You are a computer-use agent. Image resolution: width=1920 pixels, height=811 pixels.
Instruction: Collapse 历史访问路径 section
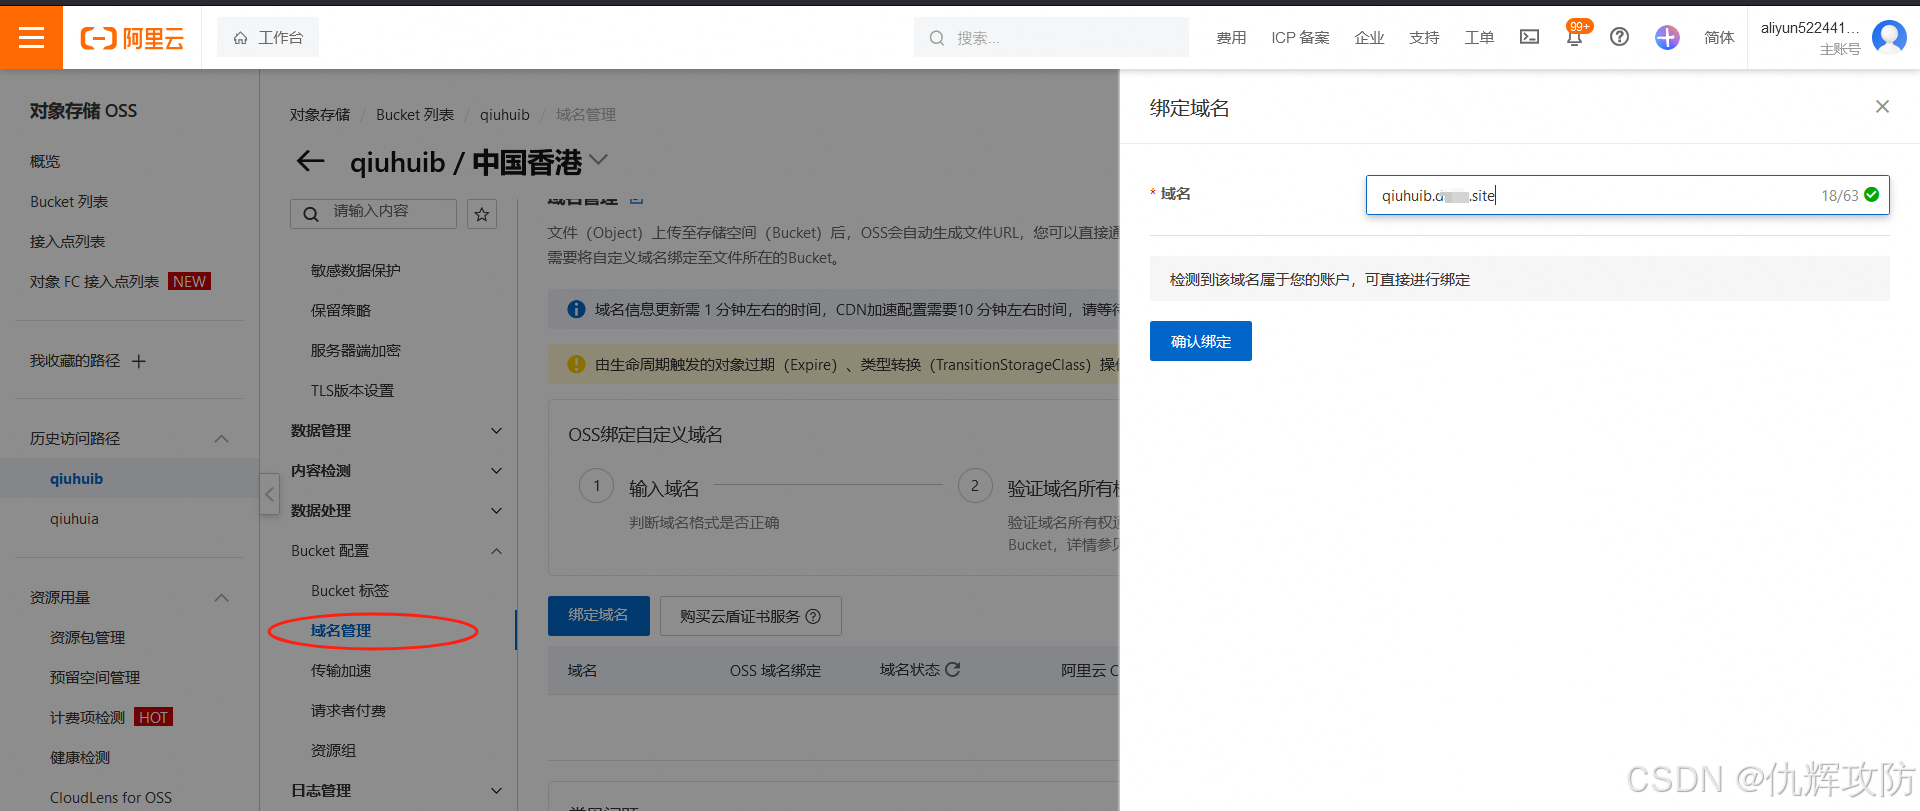(x=221, y=438)
